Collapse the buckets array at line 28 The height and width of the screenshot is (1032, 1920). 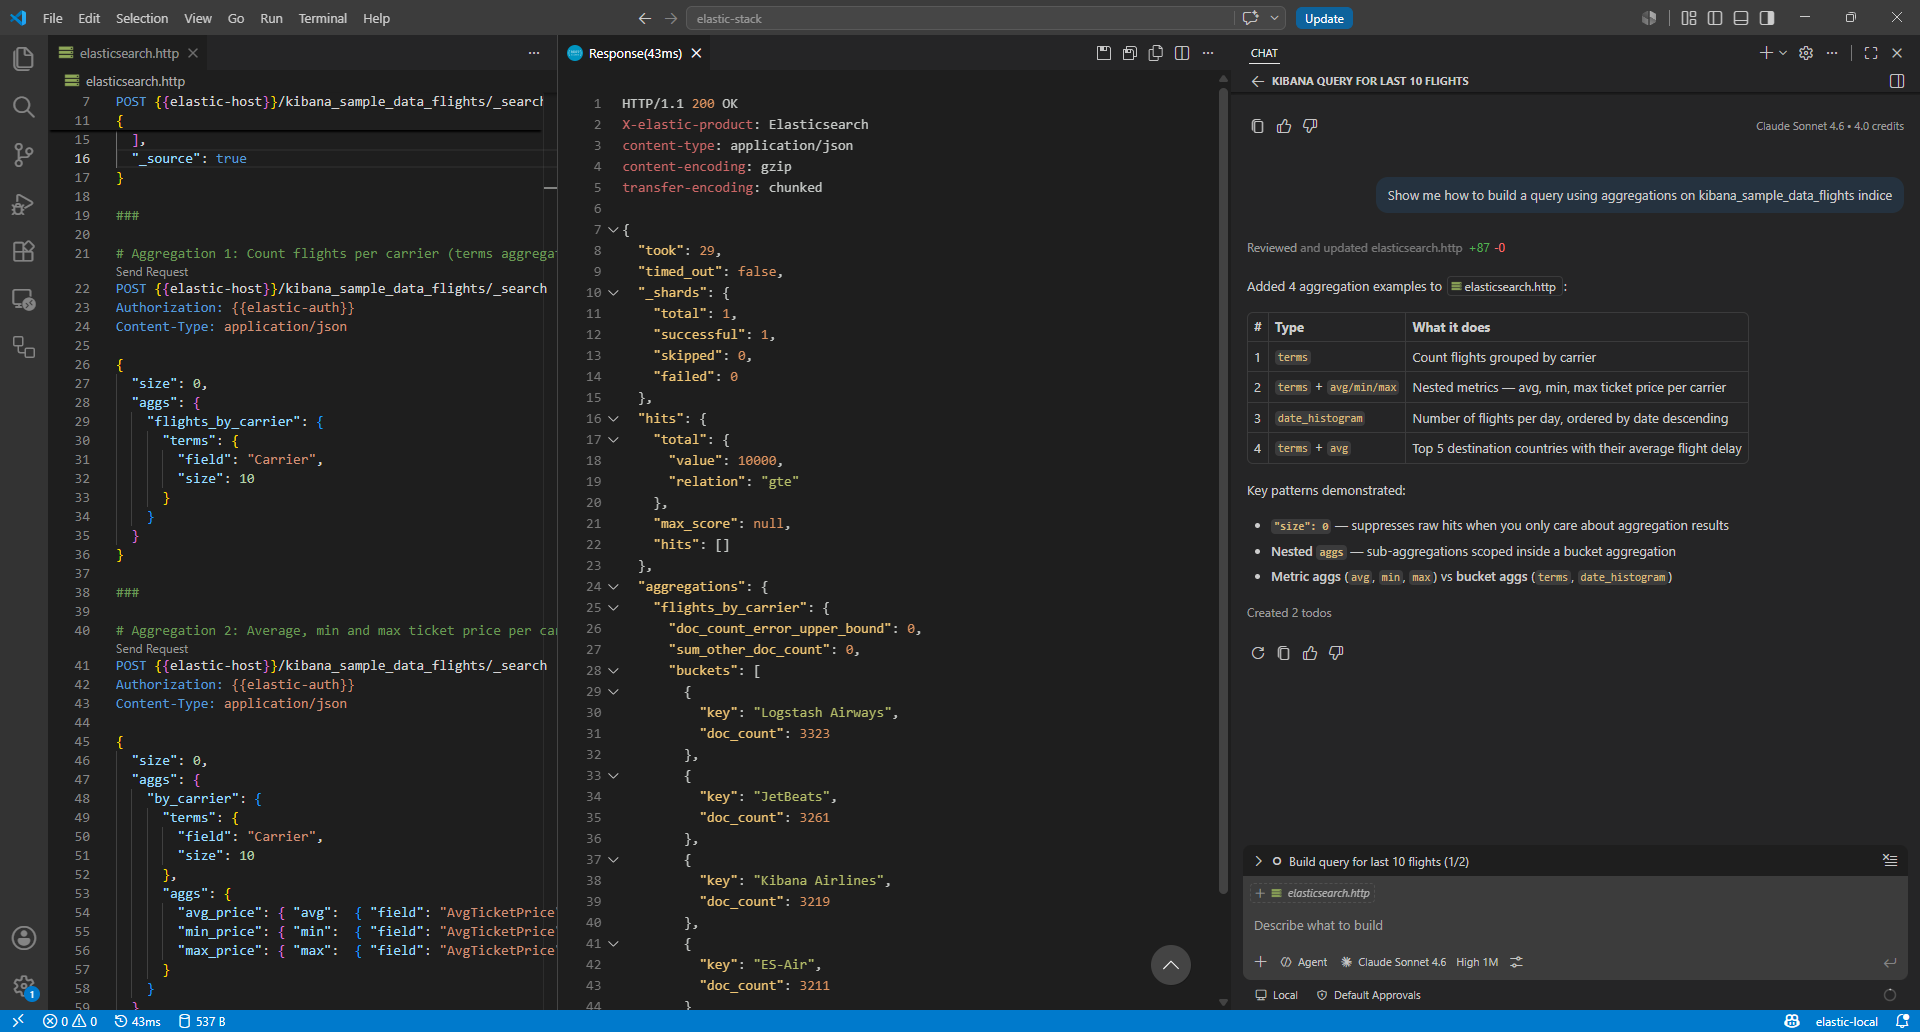[x=613, y=671]
